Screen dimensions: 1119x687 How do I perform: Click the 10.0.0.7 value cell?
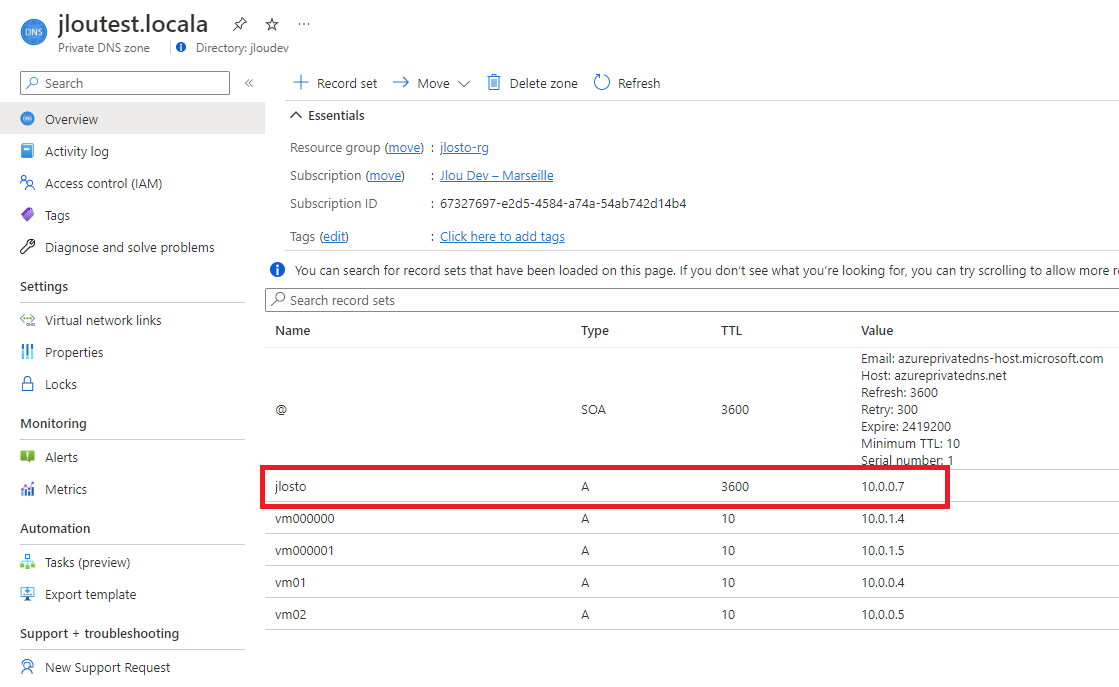(x=883, y=487)
